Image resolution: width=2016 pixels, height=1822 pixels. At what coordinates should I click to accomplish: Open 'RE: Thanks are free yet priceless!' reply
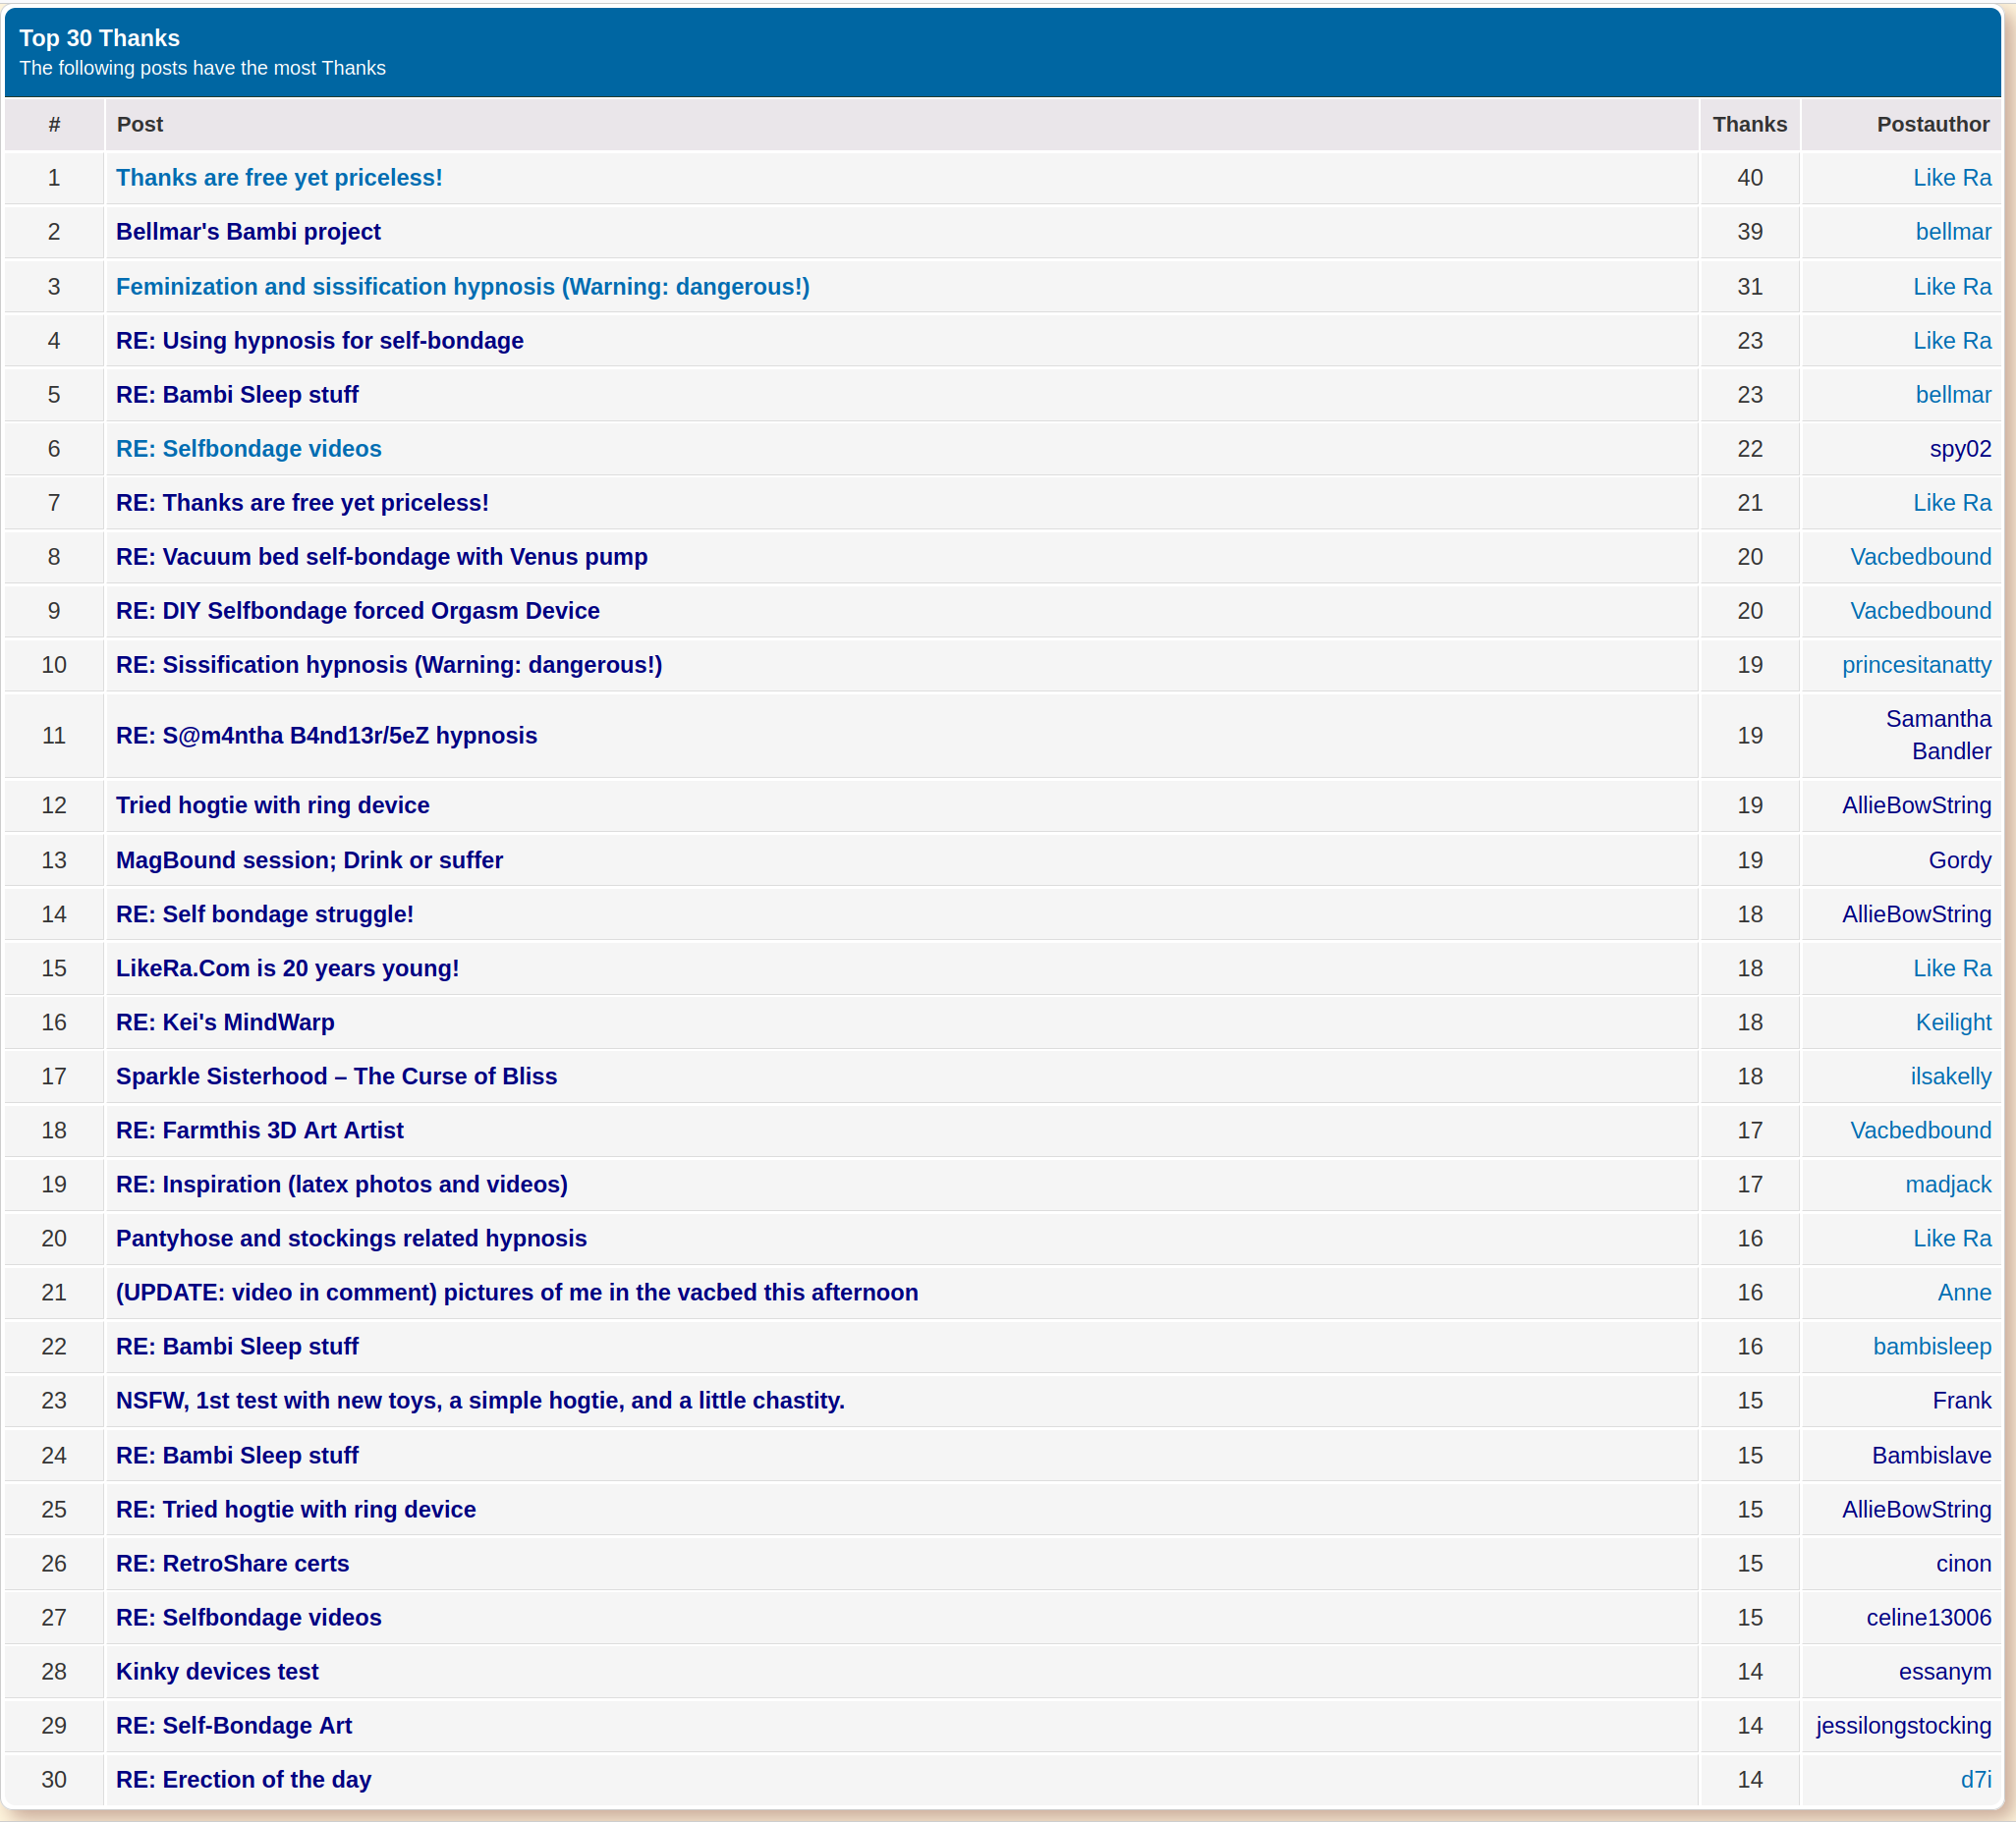pos(302,503)
